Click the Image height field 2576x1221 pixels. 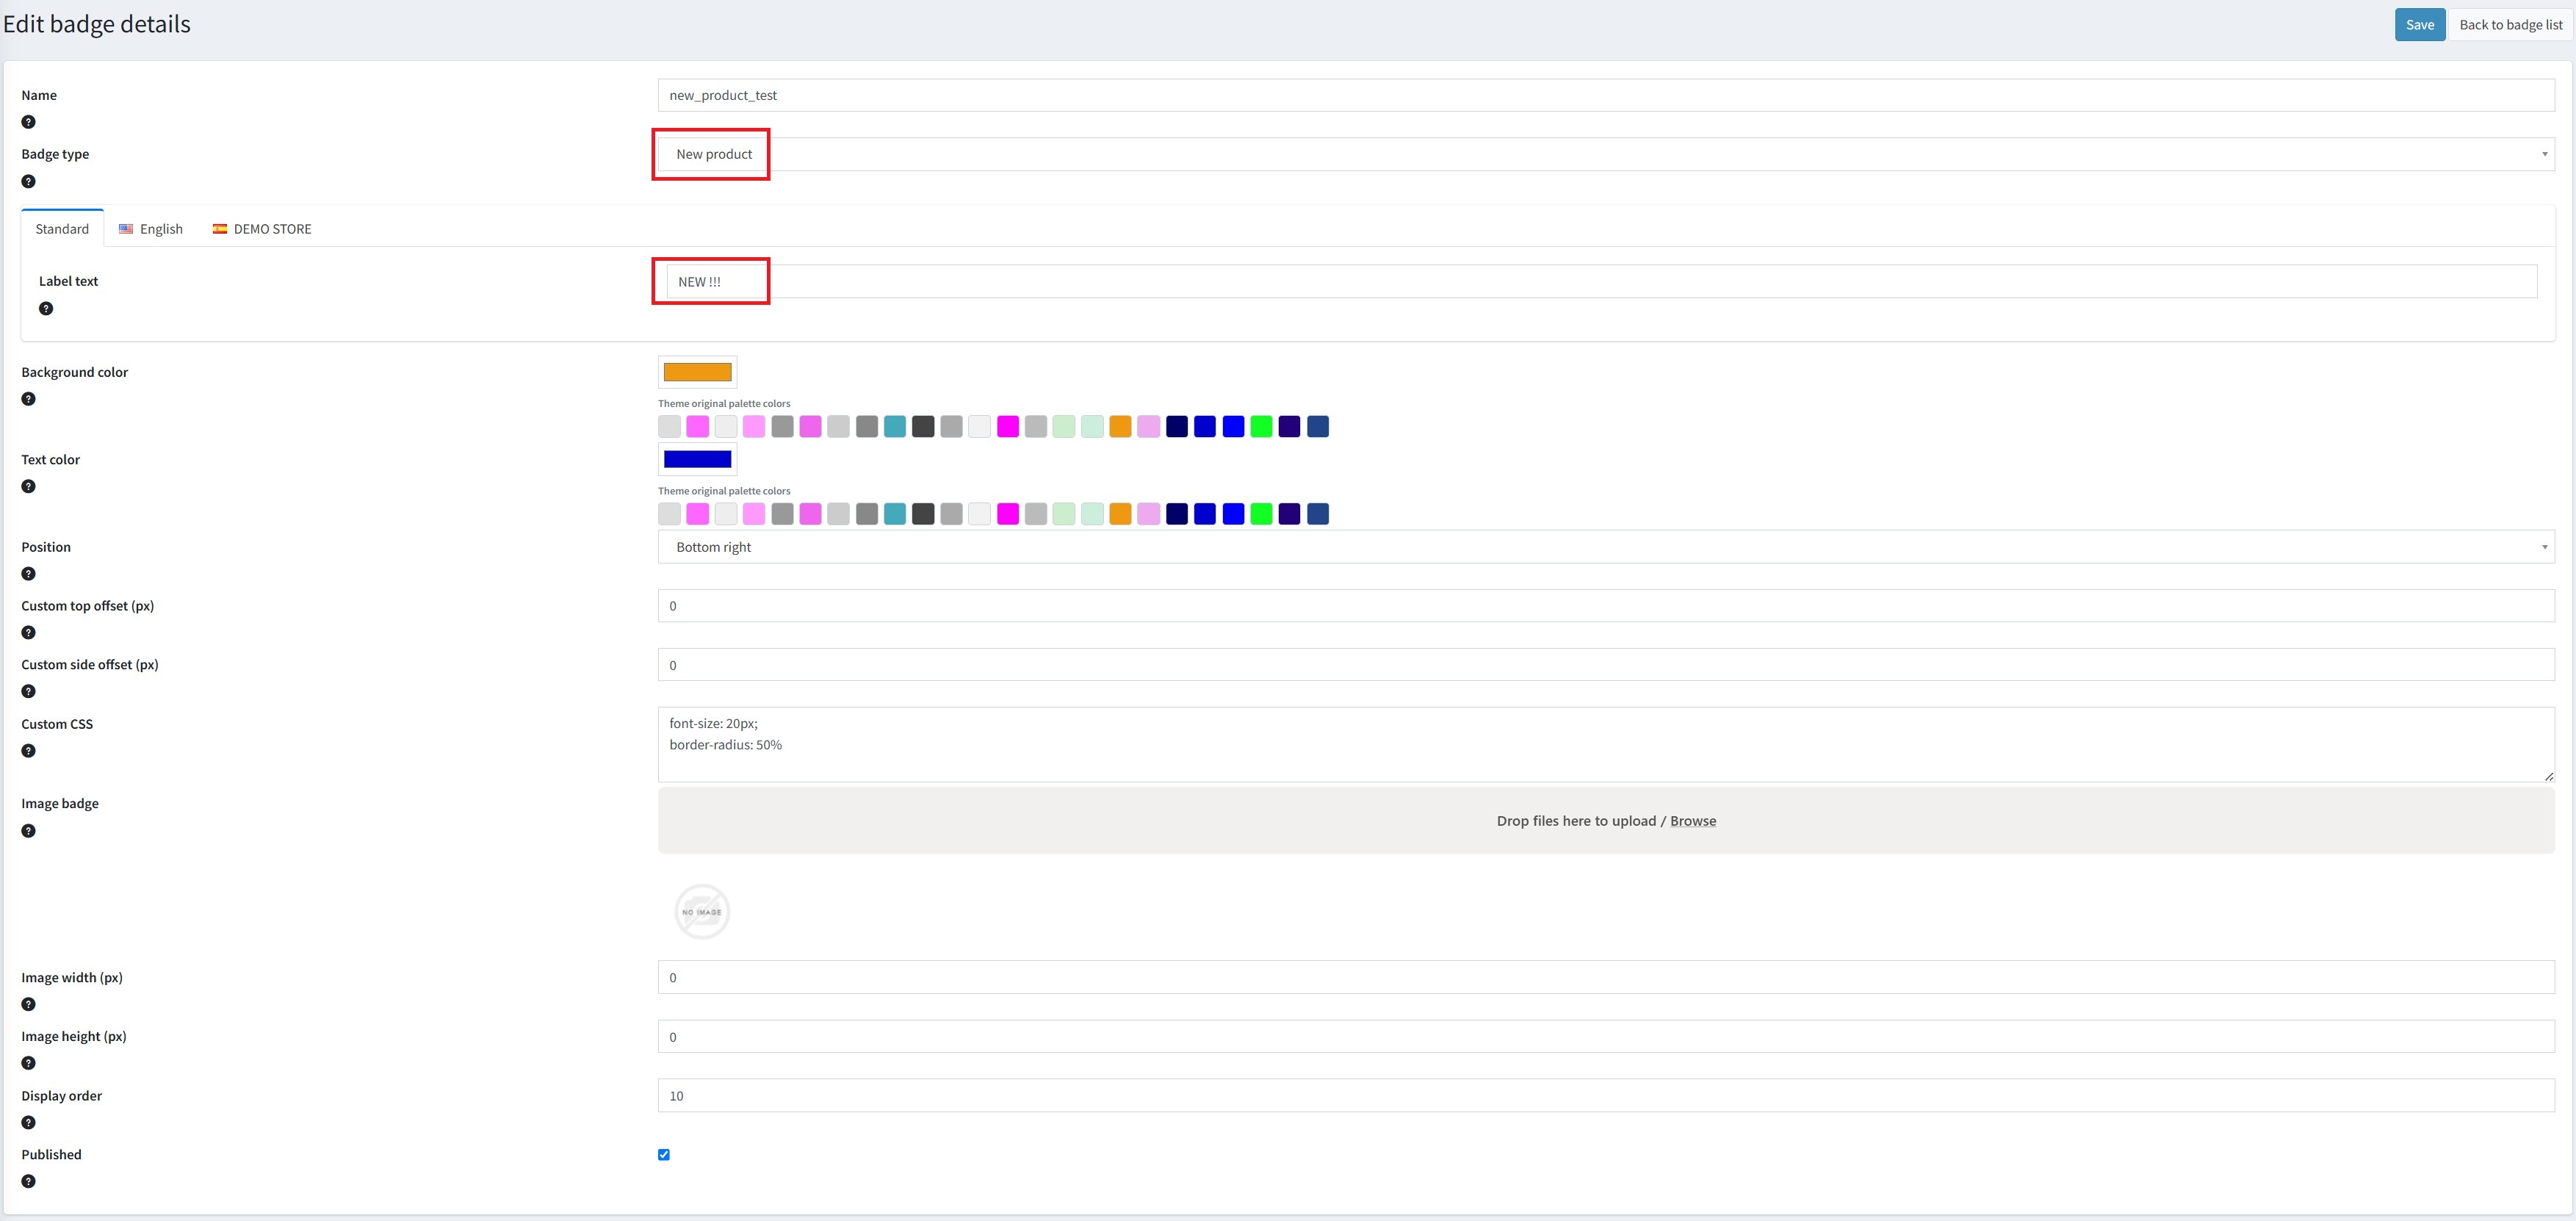[1606, 1037]
